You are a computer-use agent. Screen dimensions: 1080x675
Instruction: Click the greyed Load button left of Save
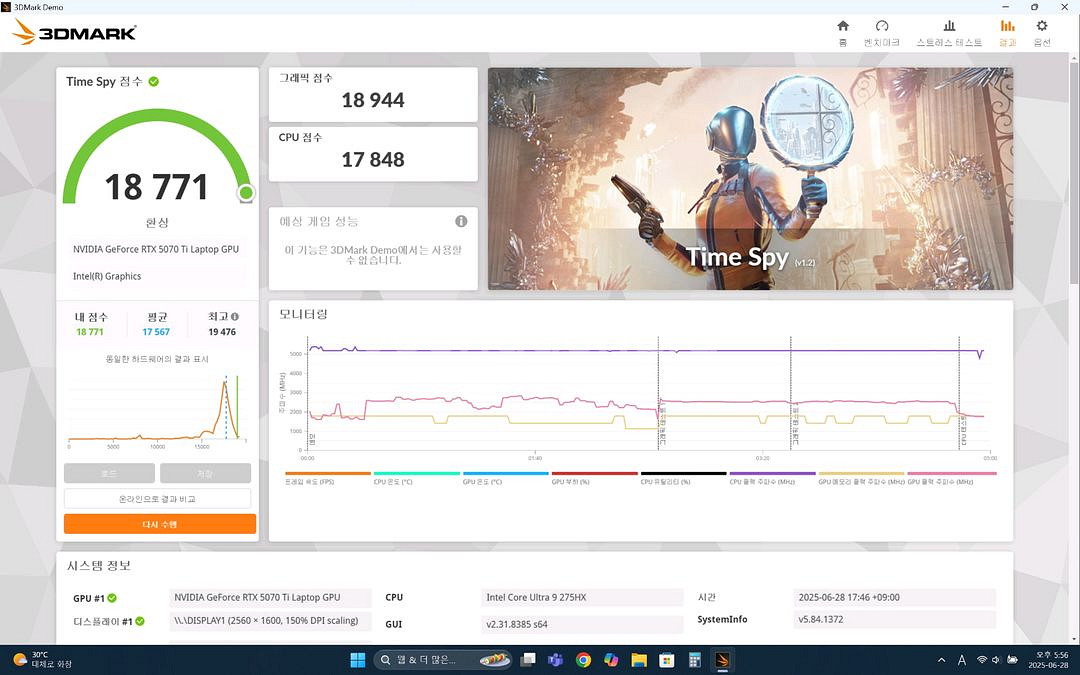pos(109,473)
